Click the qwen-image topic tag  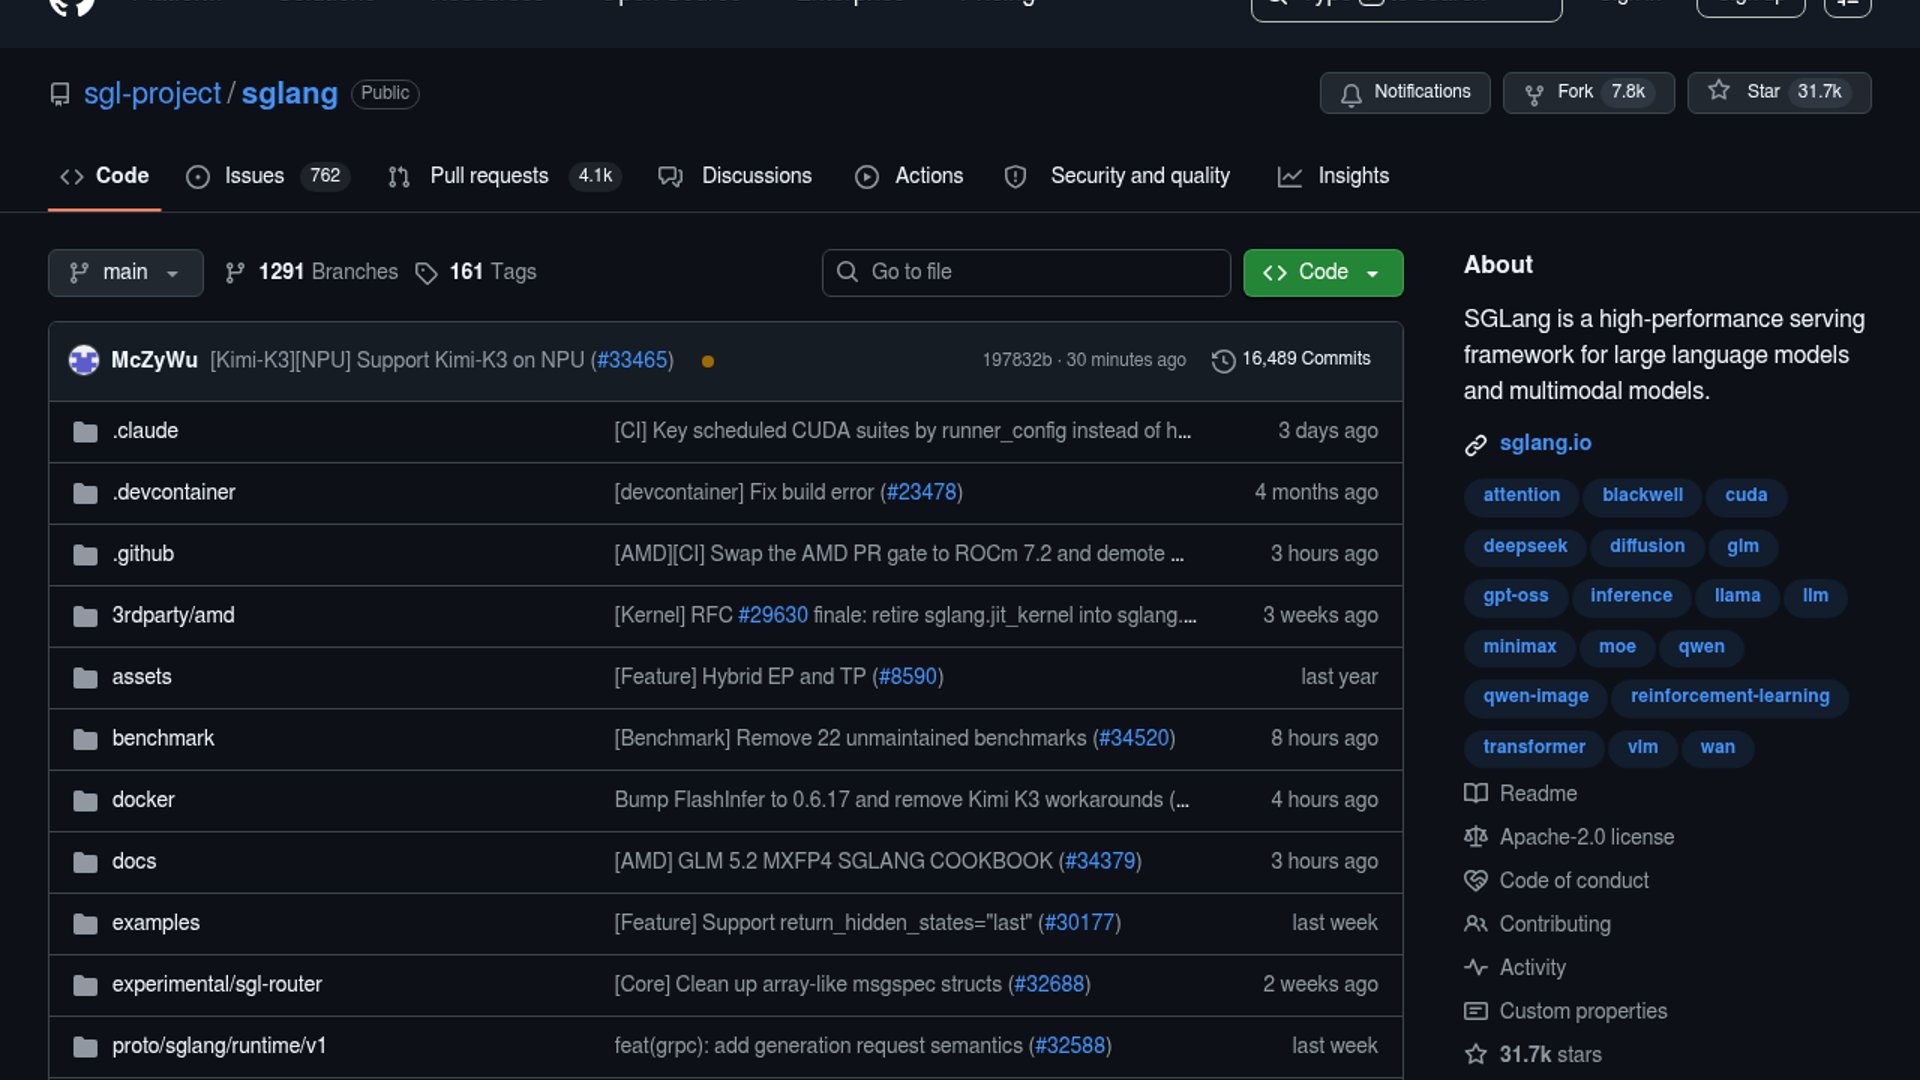1536,696
